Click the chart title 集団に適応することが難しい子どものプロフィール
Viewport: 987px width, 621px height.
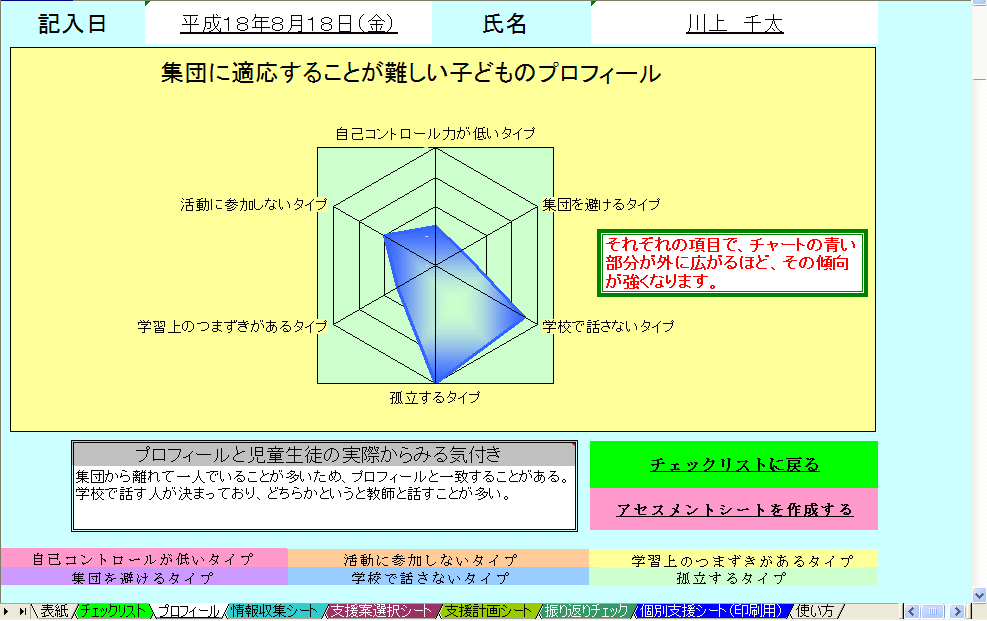pos(411,73)
